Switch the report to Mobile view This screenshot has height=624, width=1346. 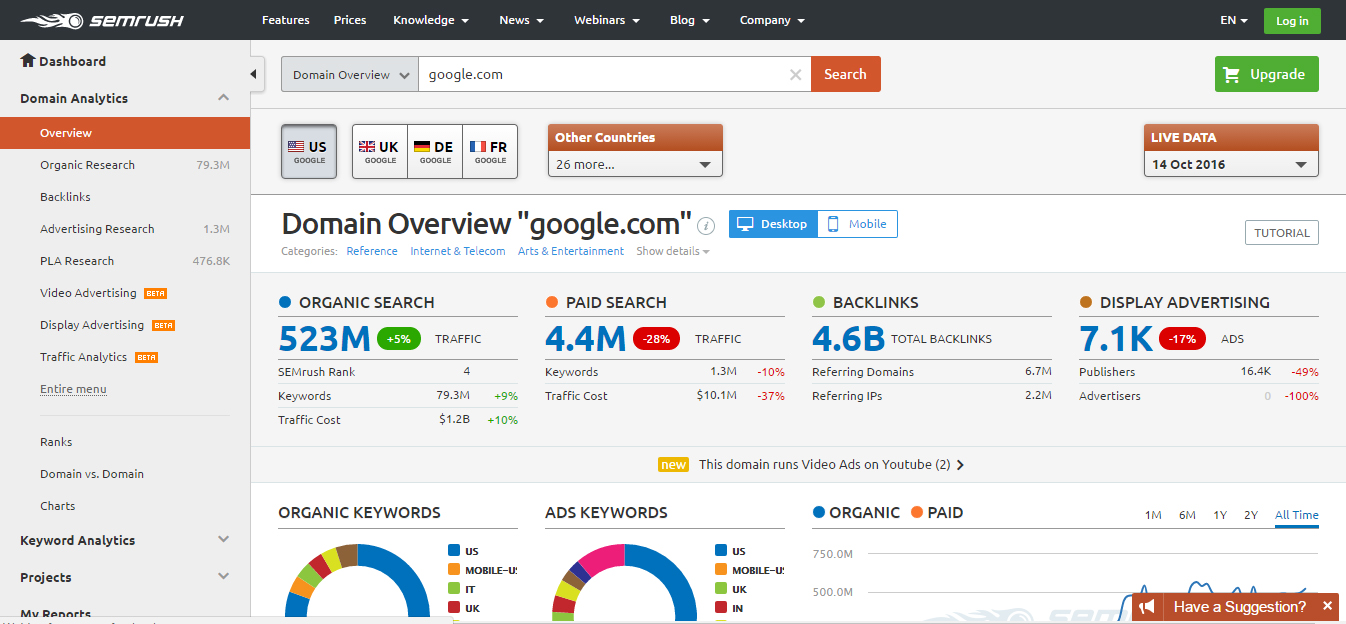[856, 224]
